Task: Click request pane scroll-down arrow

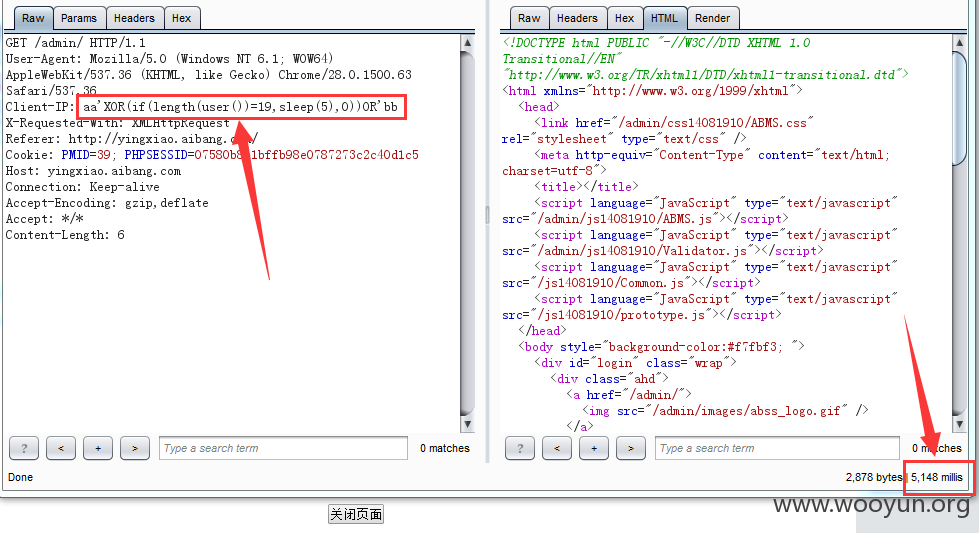Action: pos(467,424)
